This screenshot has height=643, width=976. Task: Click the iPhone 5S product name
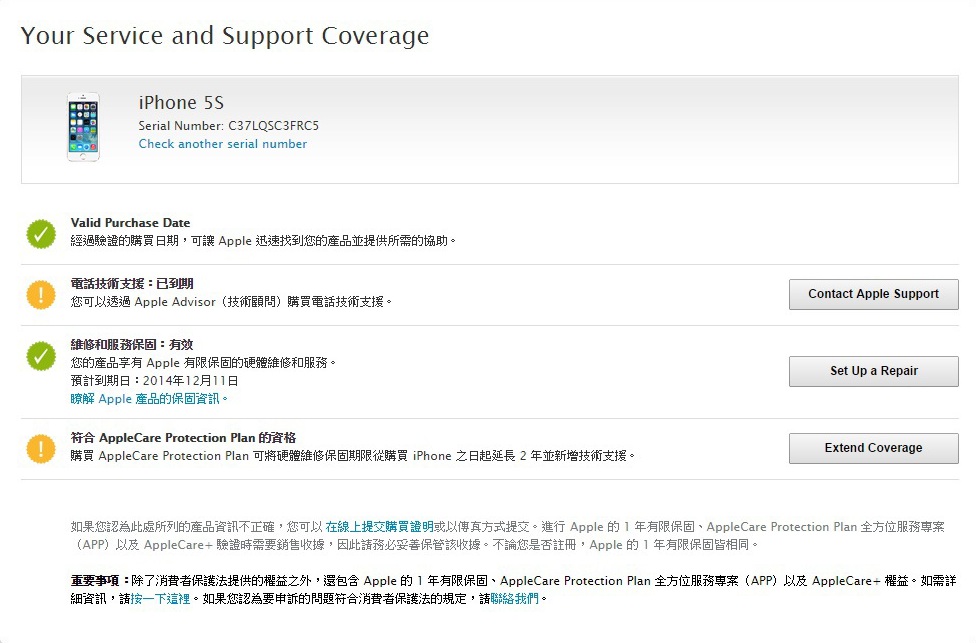(x=181, y=103)
